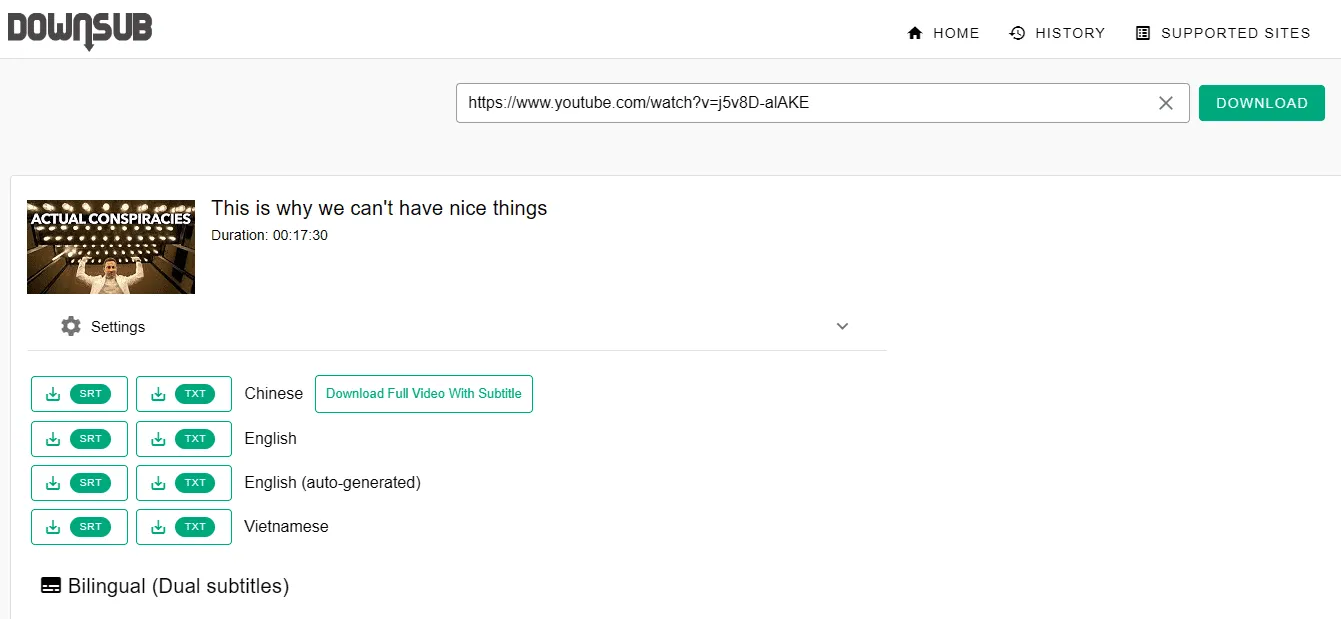The height and width of the screenshot is (619, 1341).
Task: Click the clock icon next to History
Action: tap(1018, 33)
